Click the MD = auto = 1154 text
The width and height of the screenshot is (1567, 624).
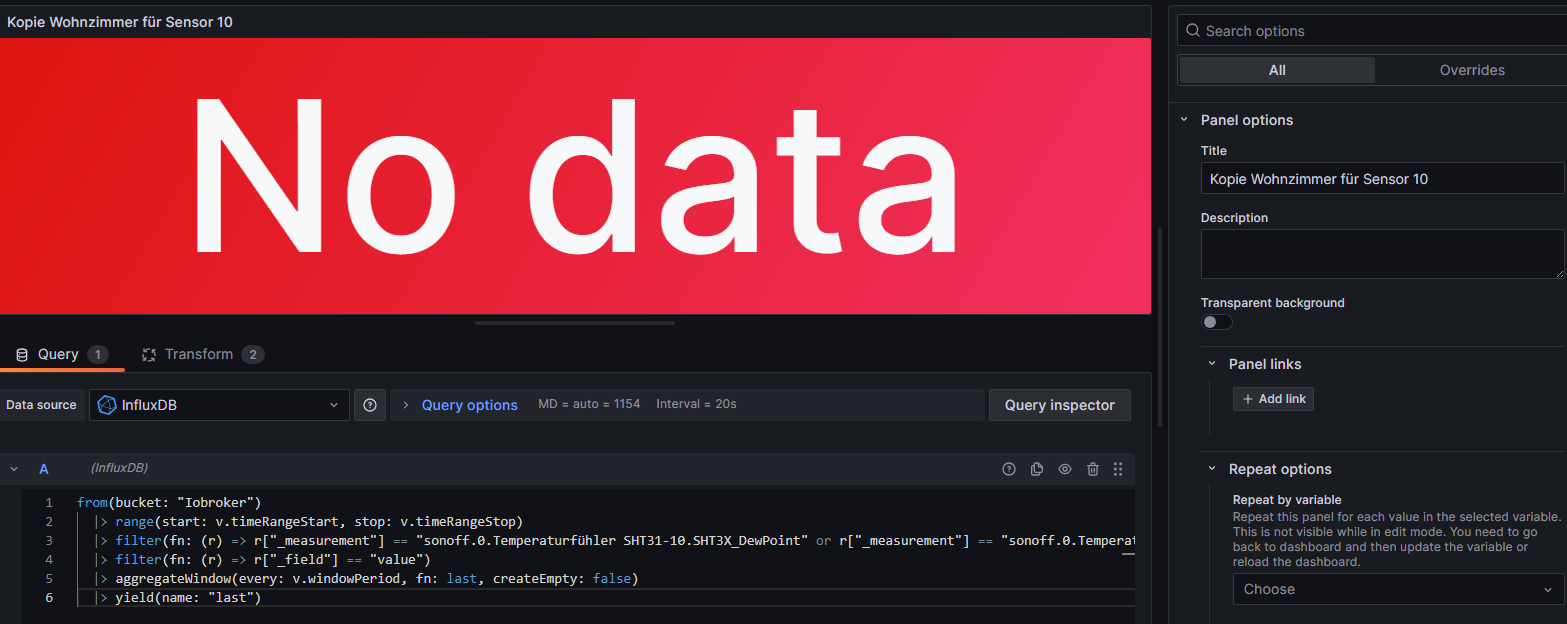589,404
